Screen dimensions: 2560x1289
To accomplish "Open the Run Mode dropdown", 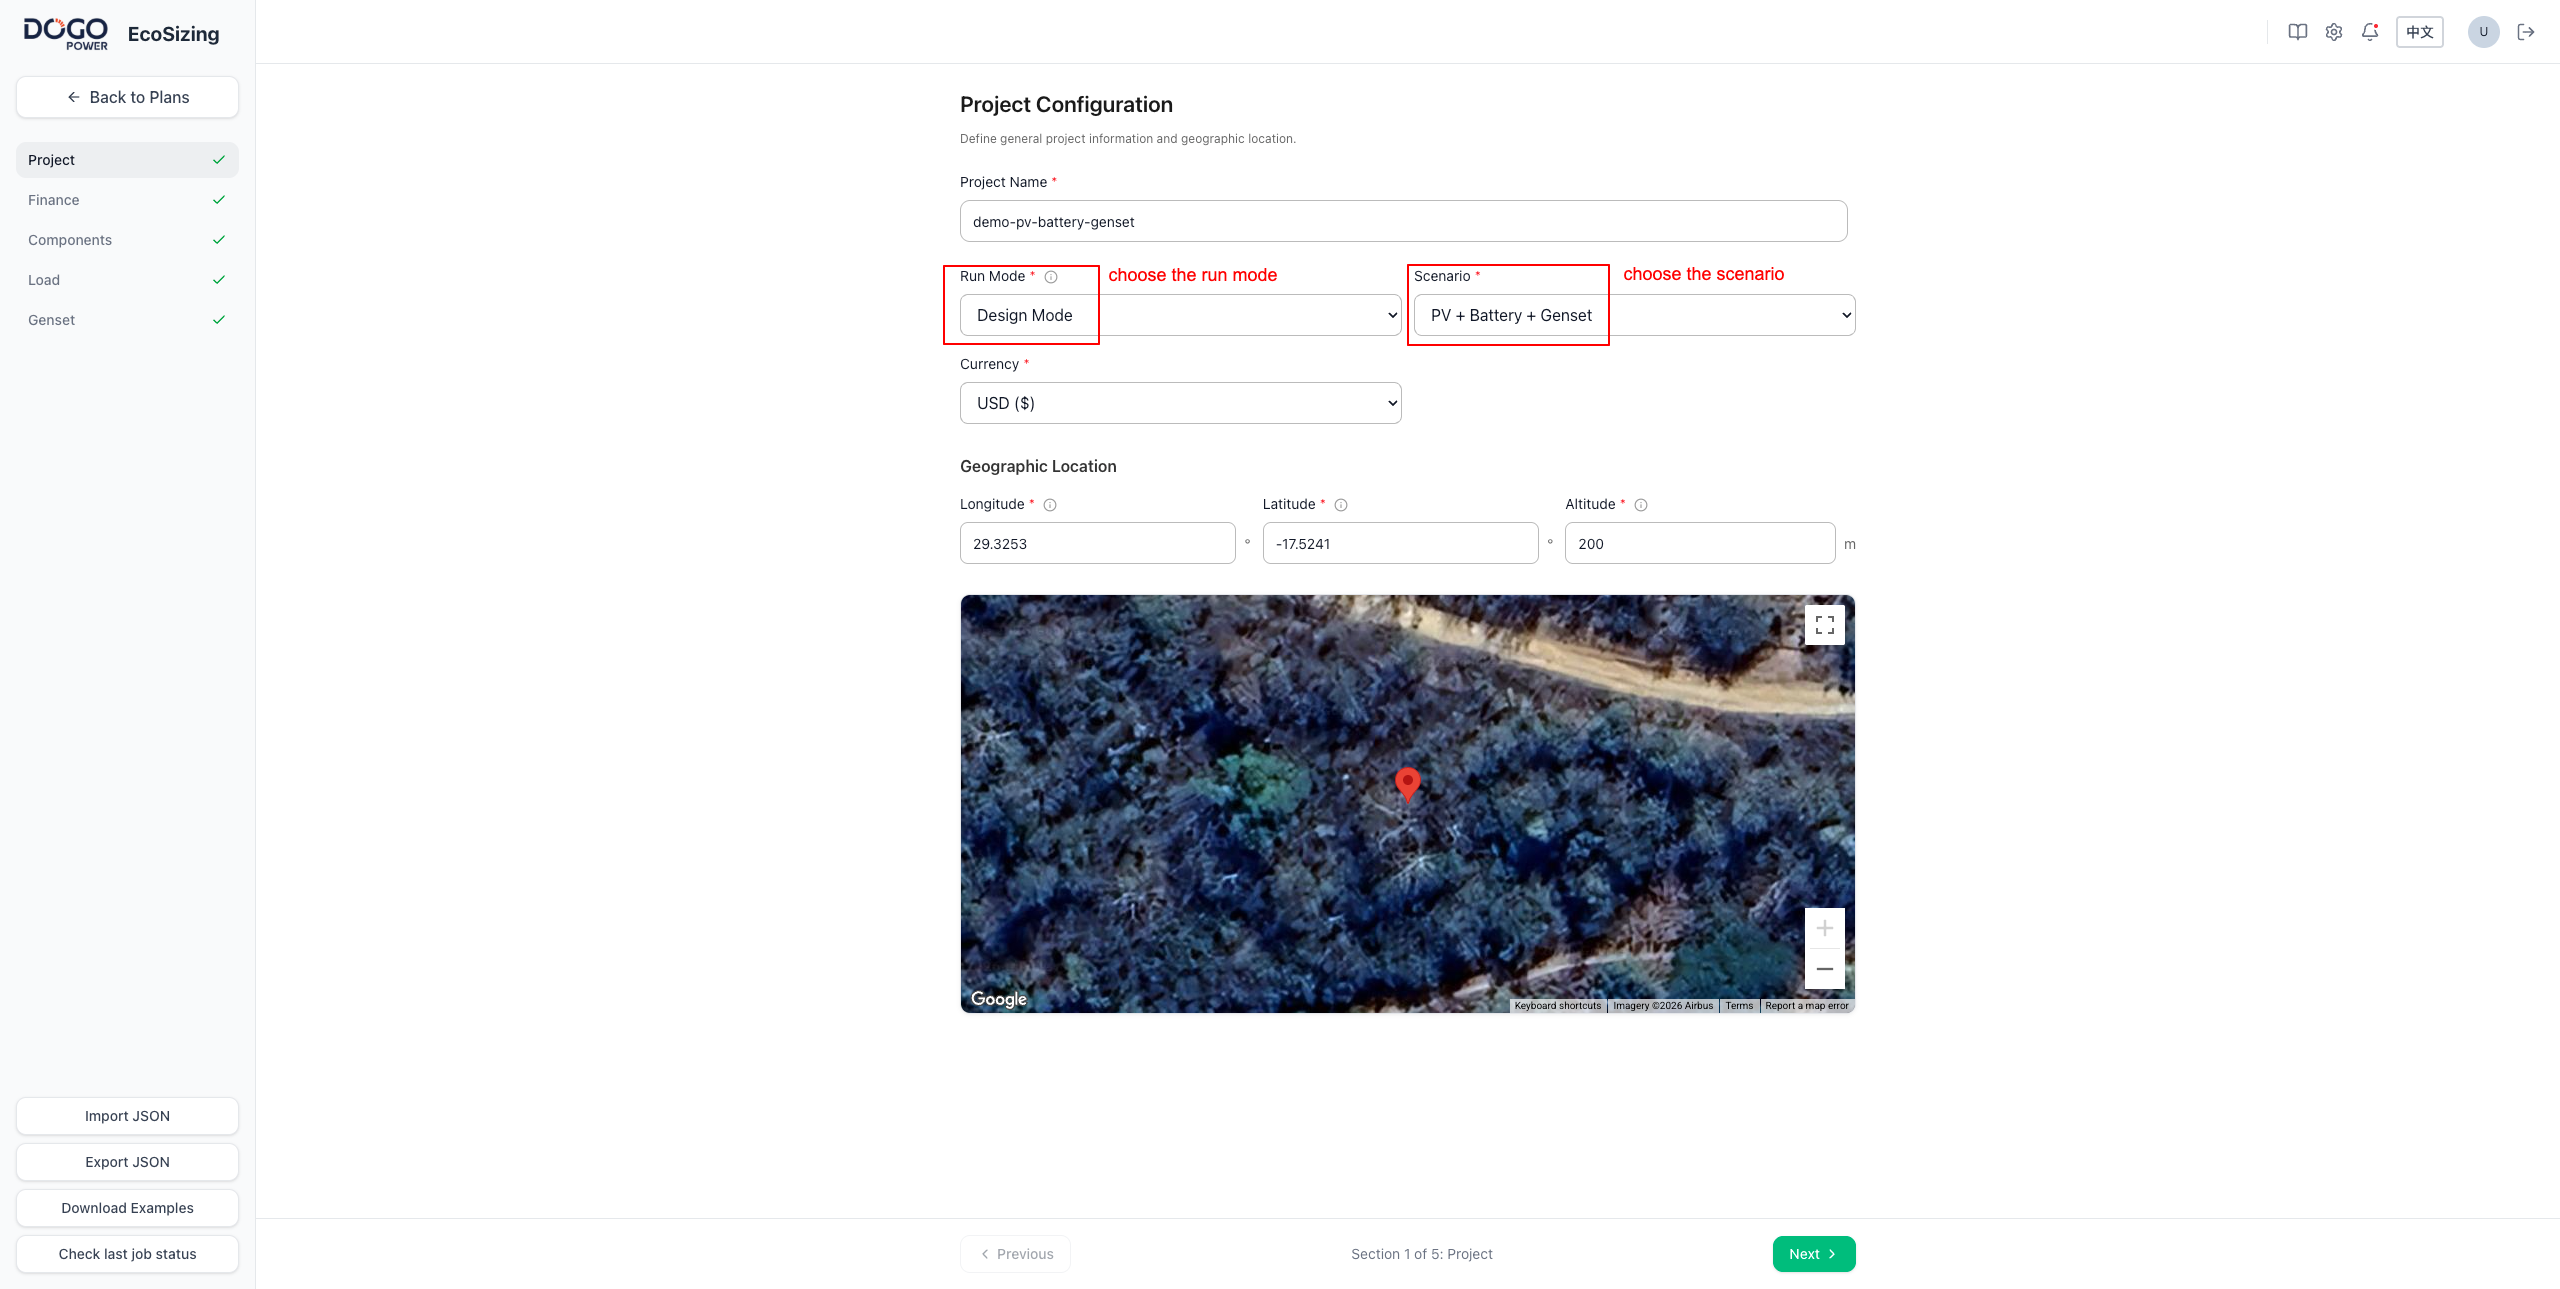I will point(1180,315).
